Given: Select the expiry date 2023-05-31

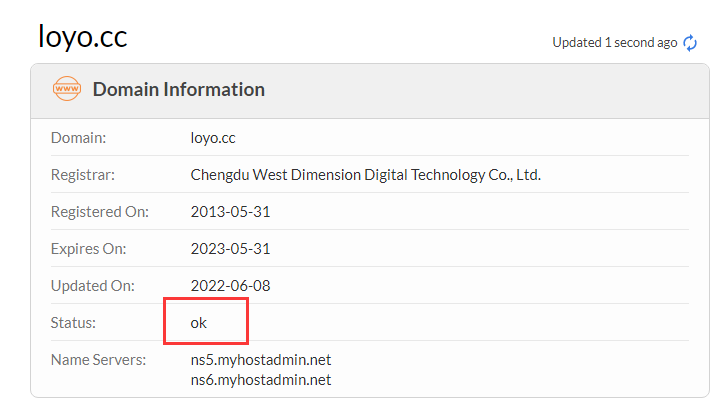Looking at the screenshot, I should coord(230,249).
